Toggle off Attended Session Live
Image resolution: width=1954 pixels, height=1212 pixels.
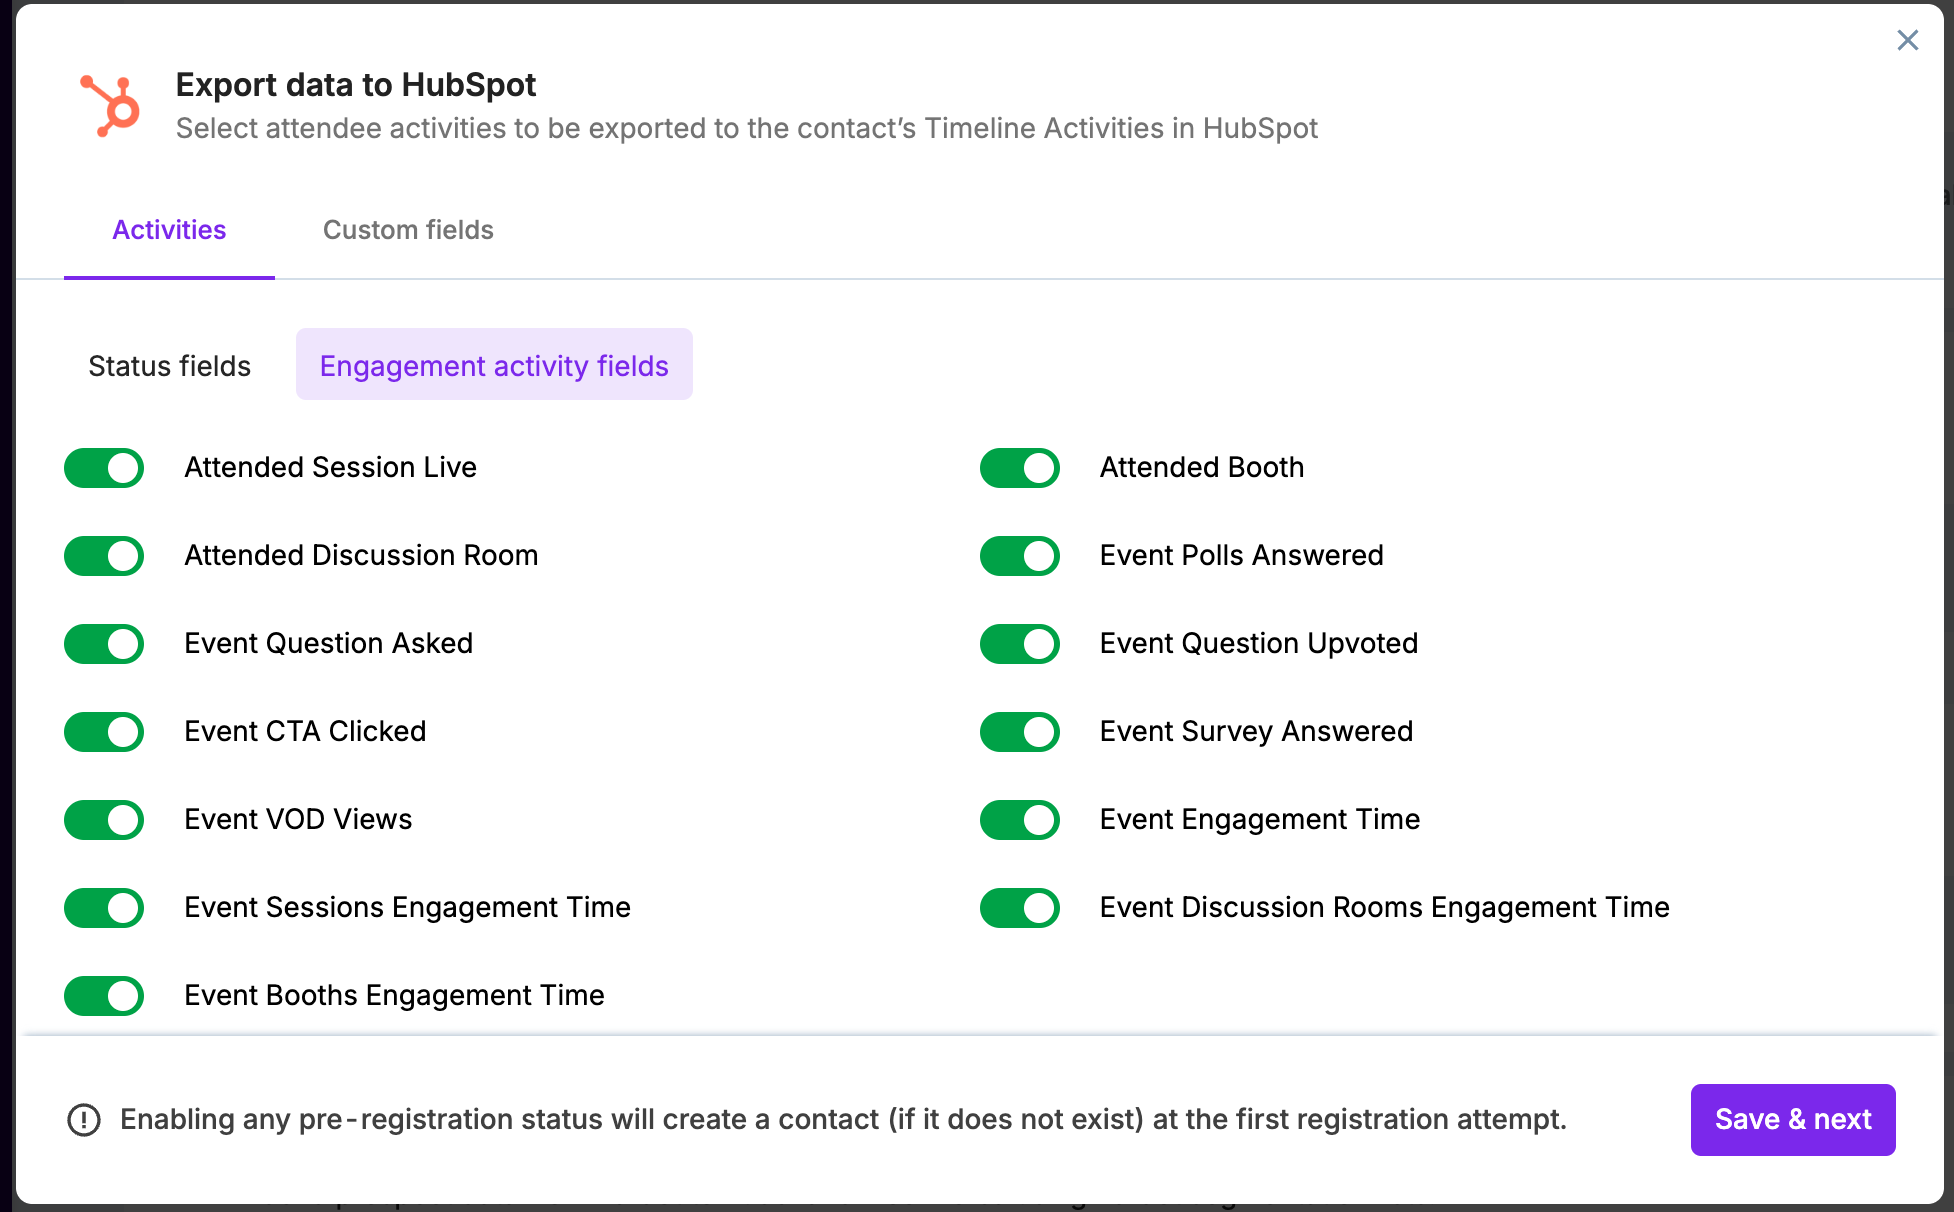pos(104,468)
